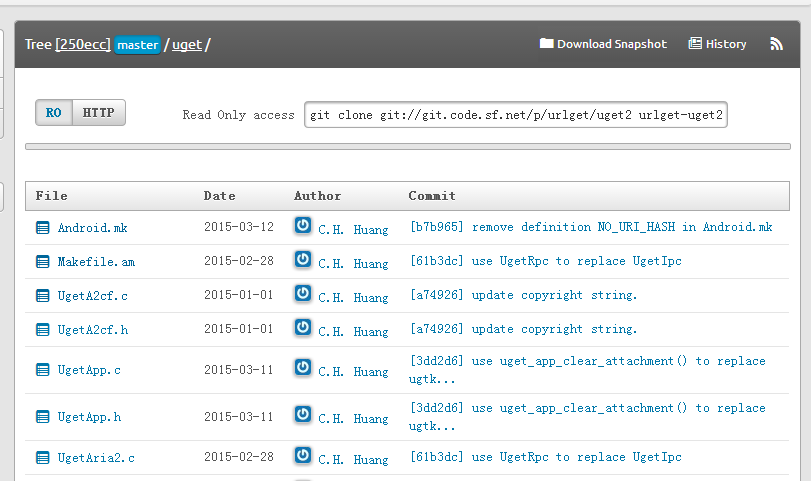Click author avatar icon in UgetAria2.c row
Viewport: 811px width, 481px height.
click(x=303, y=456)
